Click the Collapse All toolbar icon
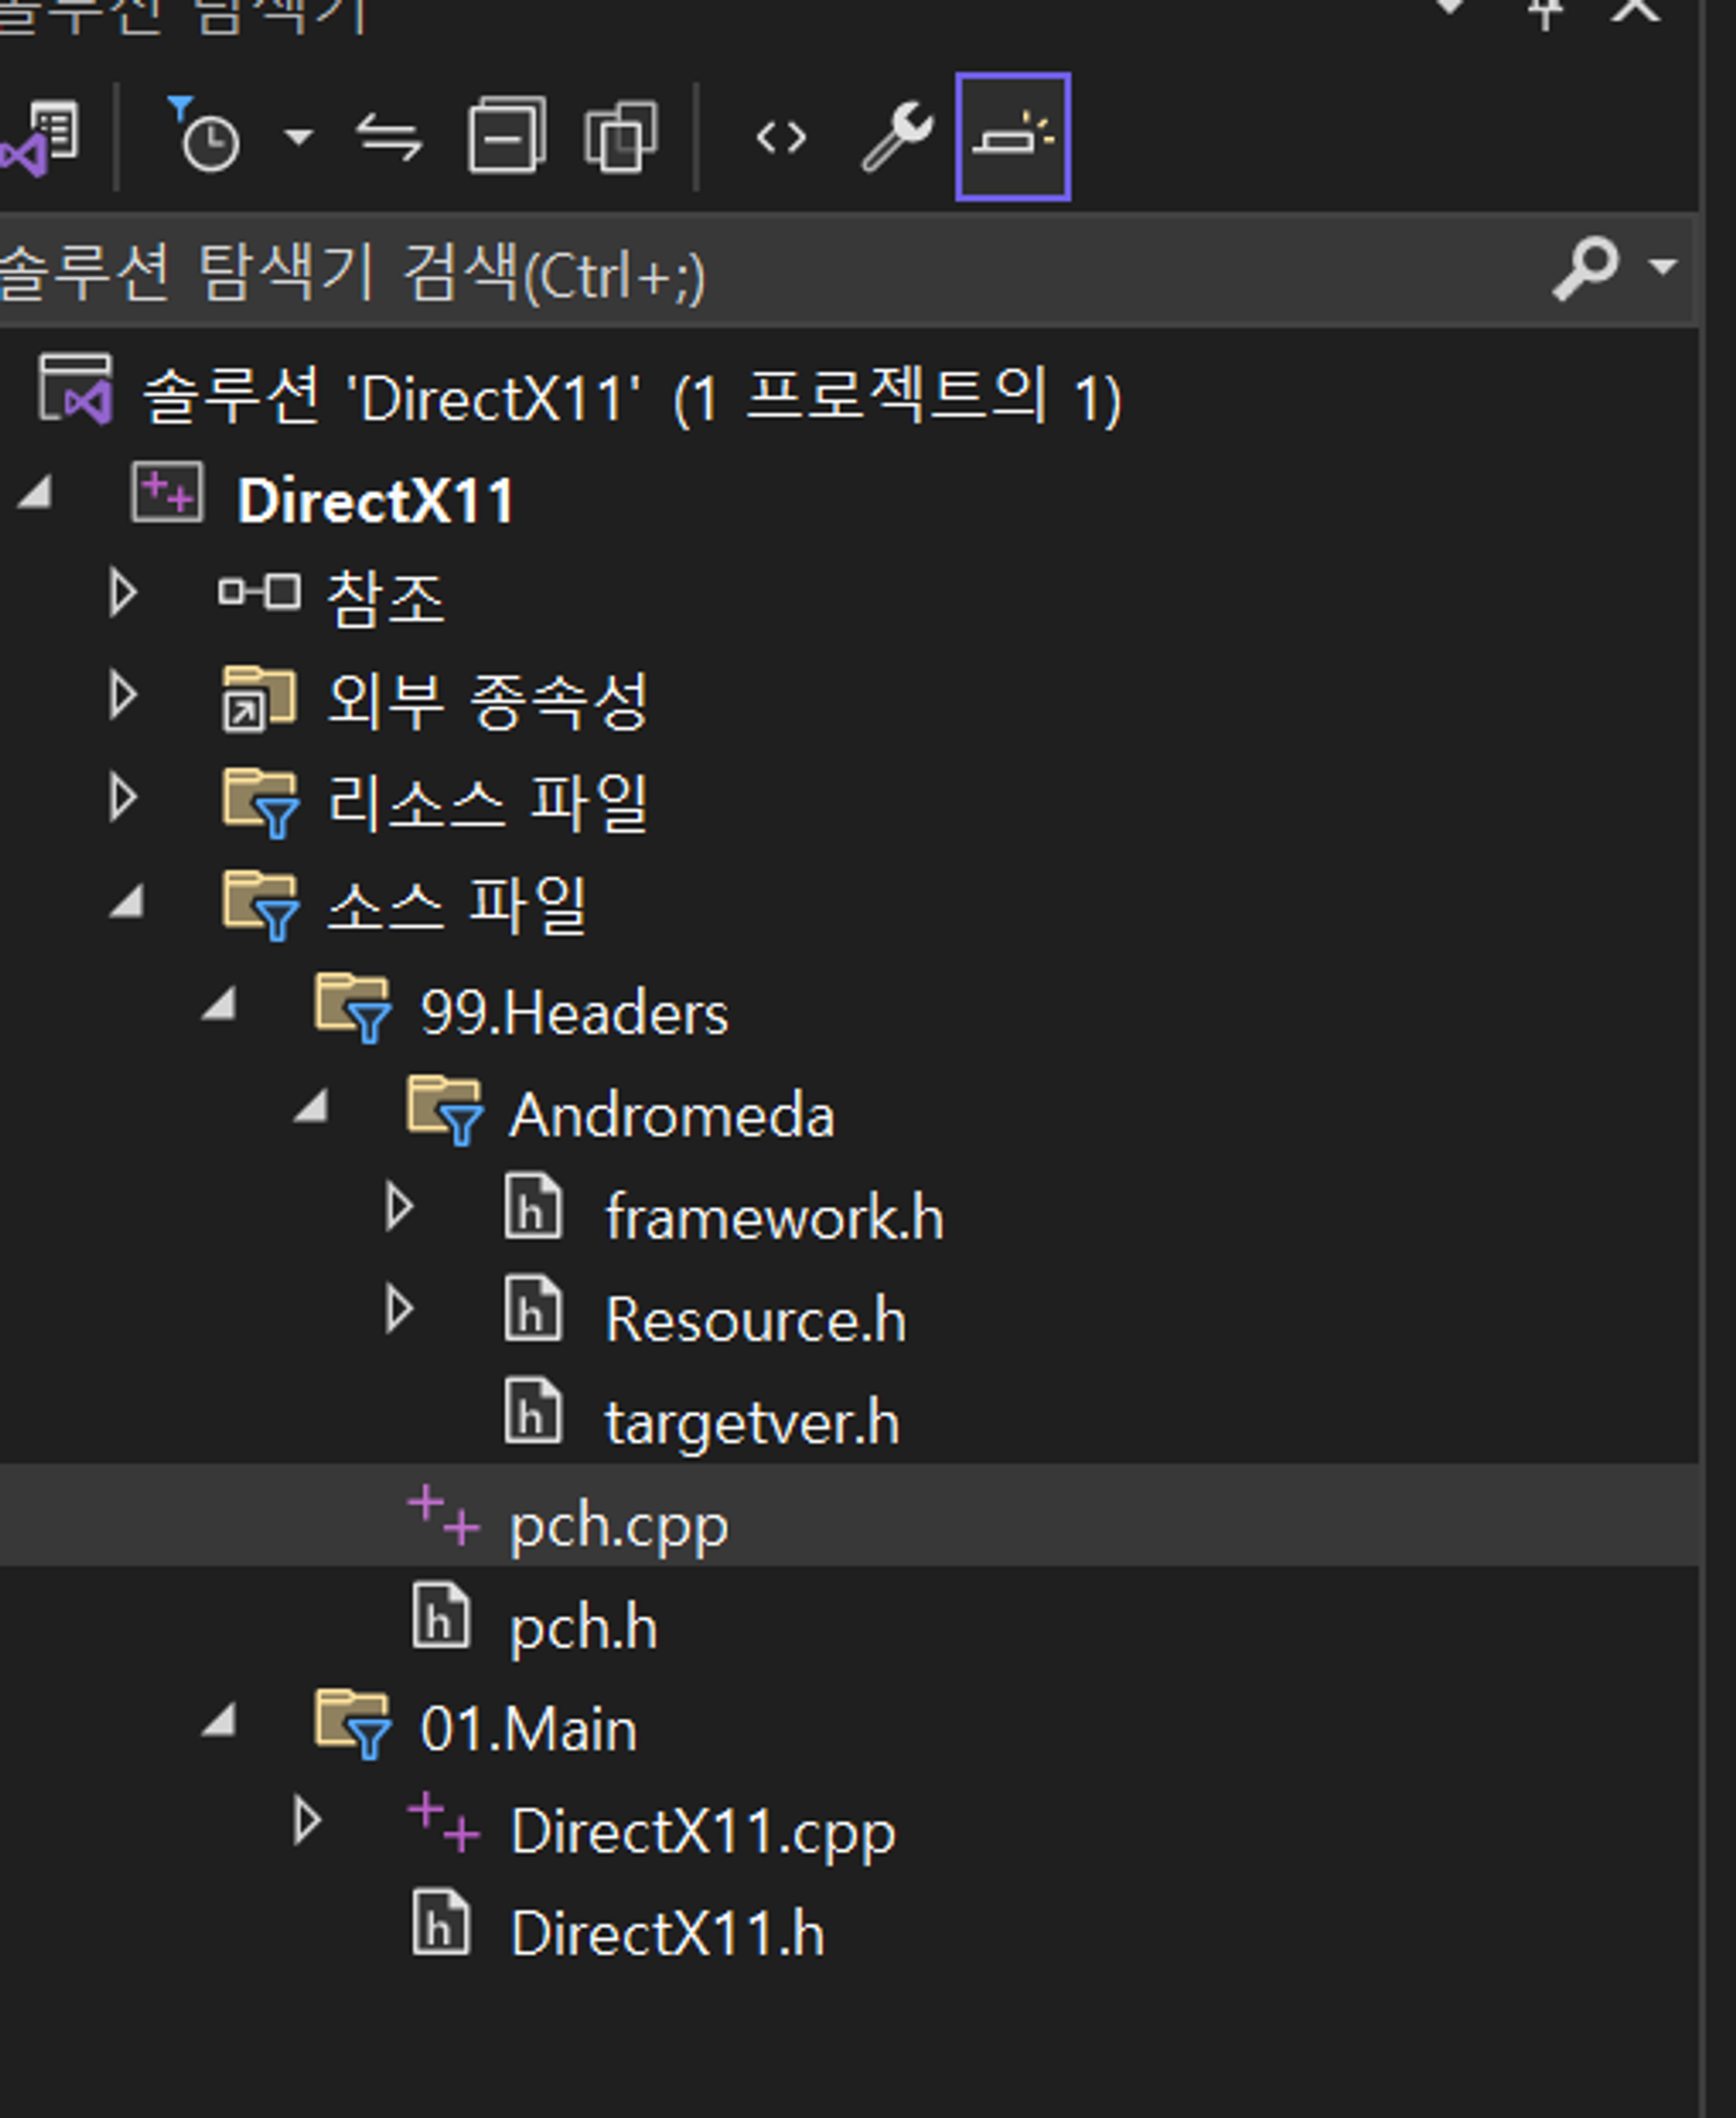Viewport: 1736px width, 2118px height. coord(506,137)
